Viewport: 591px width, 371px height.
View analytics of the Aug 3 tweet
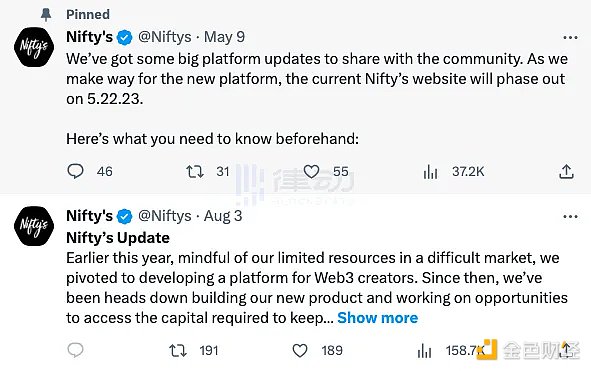pyautogui.click(x=424, y=351)
